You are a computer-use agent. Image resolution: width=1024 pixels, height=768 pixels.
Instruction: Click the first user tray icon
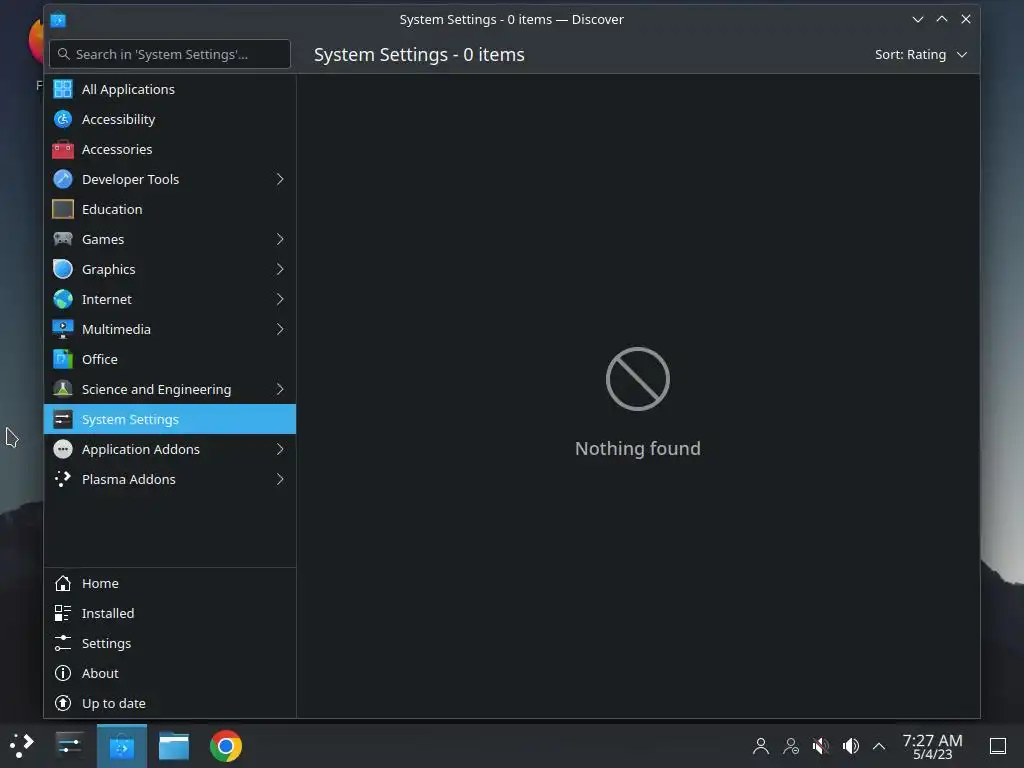tap(761, 746)
